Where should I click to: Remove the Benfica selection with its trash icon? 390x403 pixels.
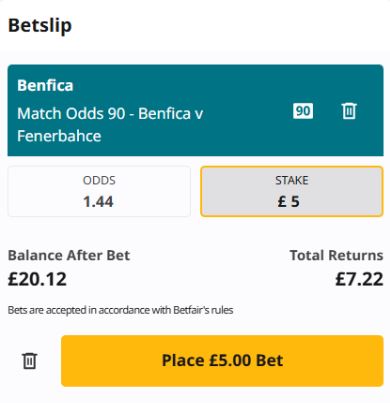point(349,111)
